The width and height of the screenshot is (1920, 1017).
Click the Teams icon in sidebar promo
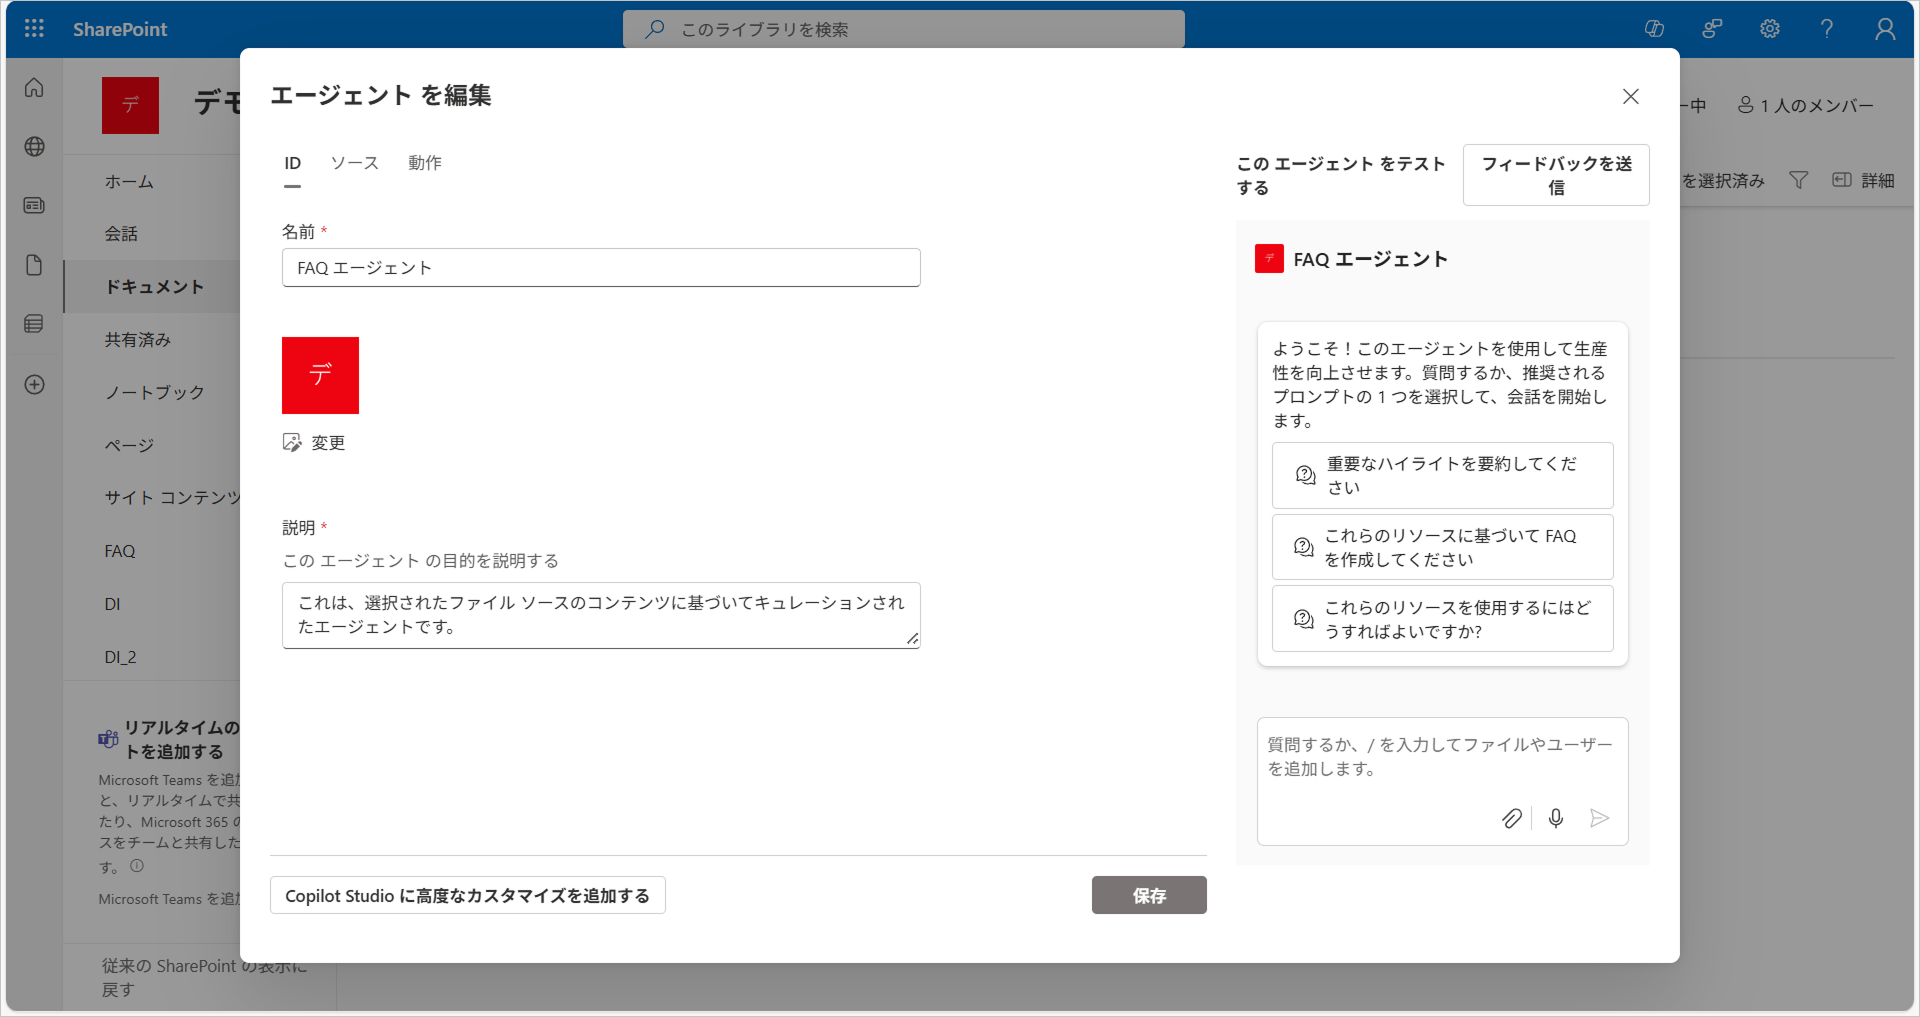pyautogui.click(x=108, y=739)
